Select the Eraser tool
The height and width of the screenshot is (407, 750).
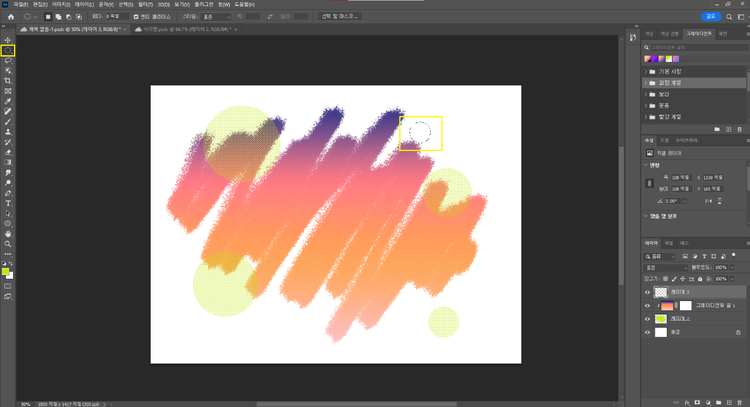click(x=8, y=153)
